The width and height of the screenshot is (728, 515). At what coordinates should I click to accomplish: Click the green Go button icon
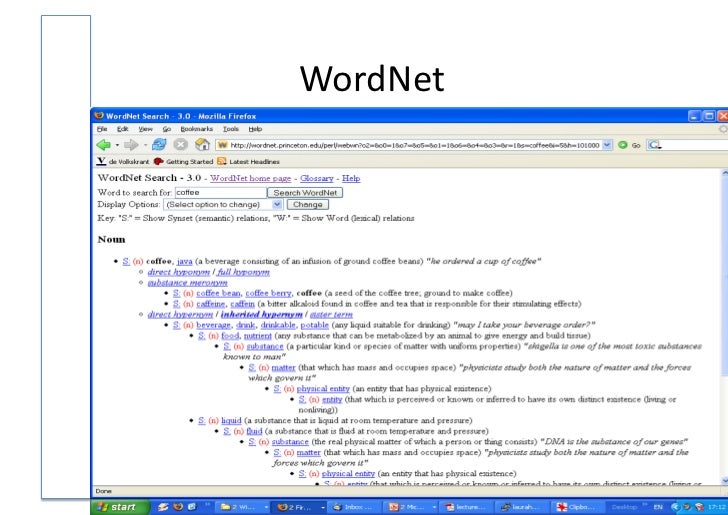pyautogui.click(x=623, y=145)
